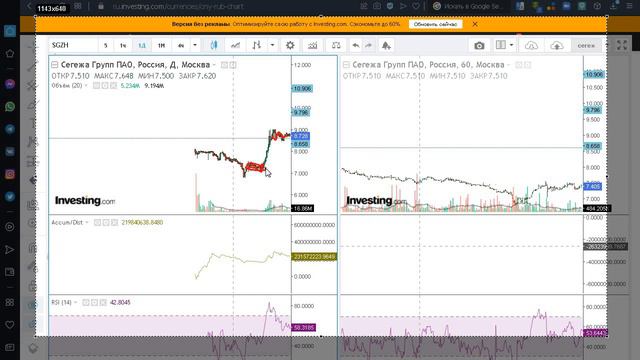Select the 5 minute interval

[105, 45]
